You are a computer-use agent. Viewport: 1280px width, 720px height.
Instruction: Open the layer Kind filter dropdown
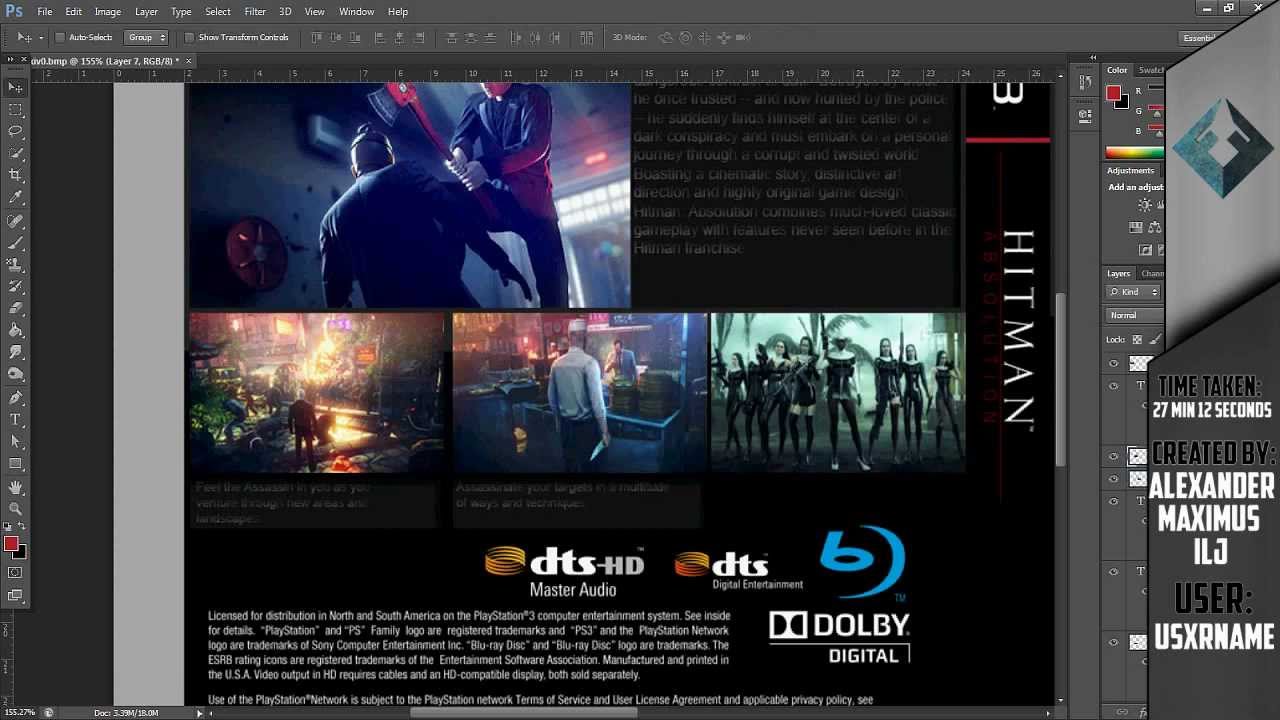(1134, 292)
